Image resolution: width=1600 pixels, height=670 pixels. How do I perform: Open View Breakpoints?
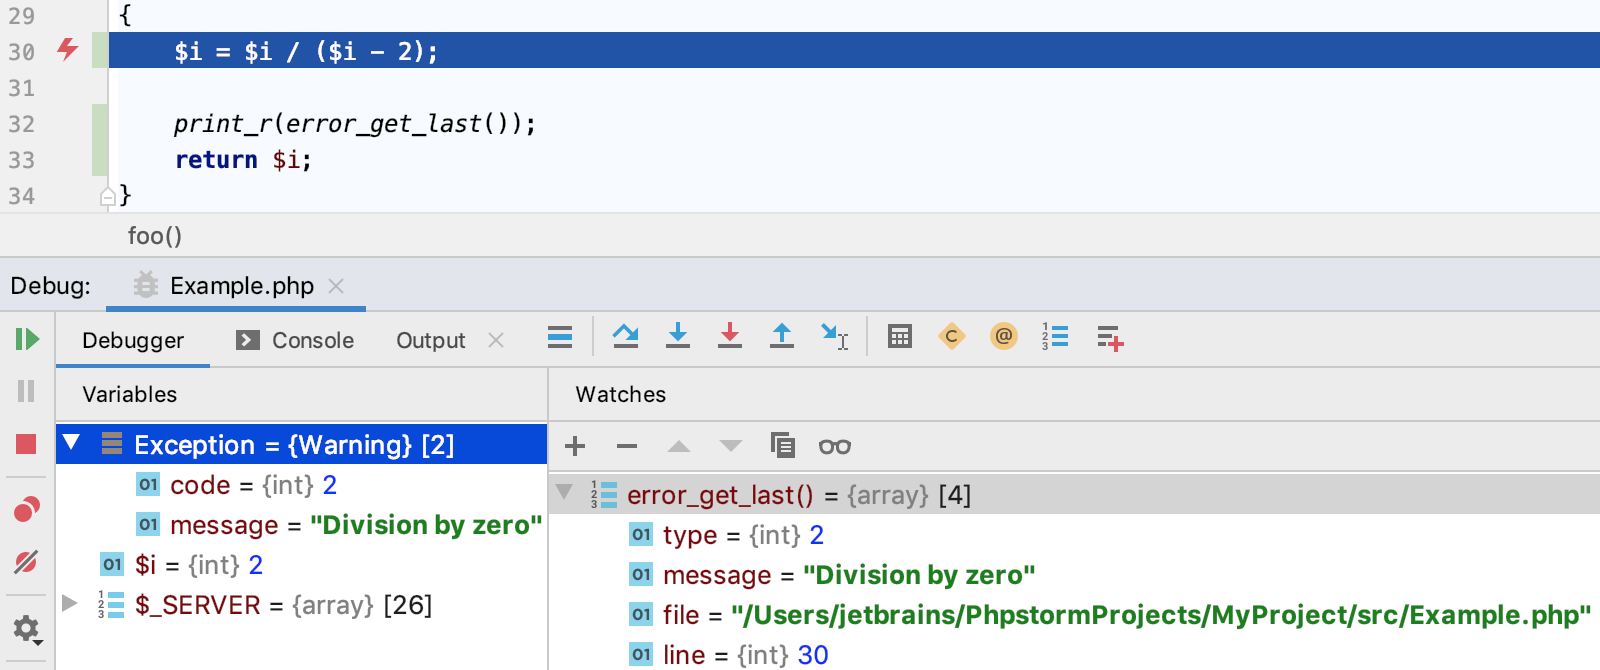[x=26, y=510]
